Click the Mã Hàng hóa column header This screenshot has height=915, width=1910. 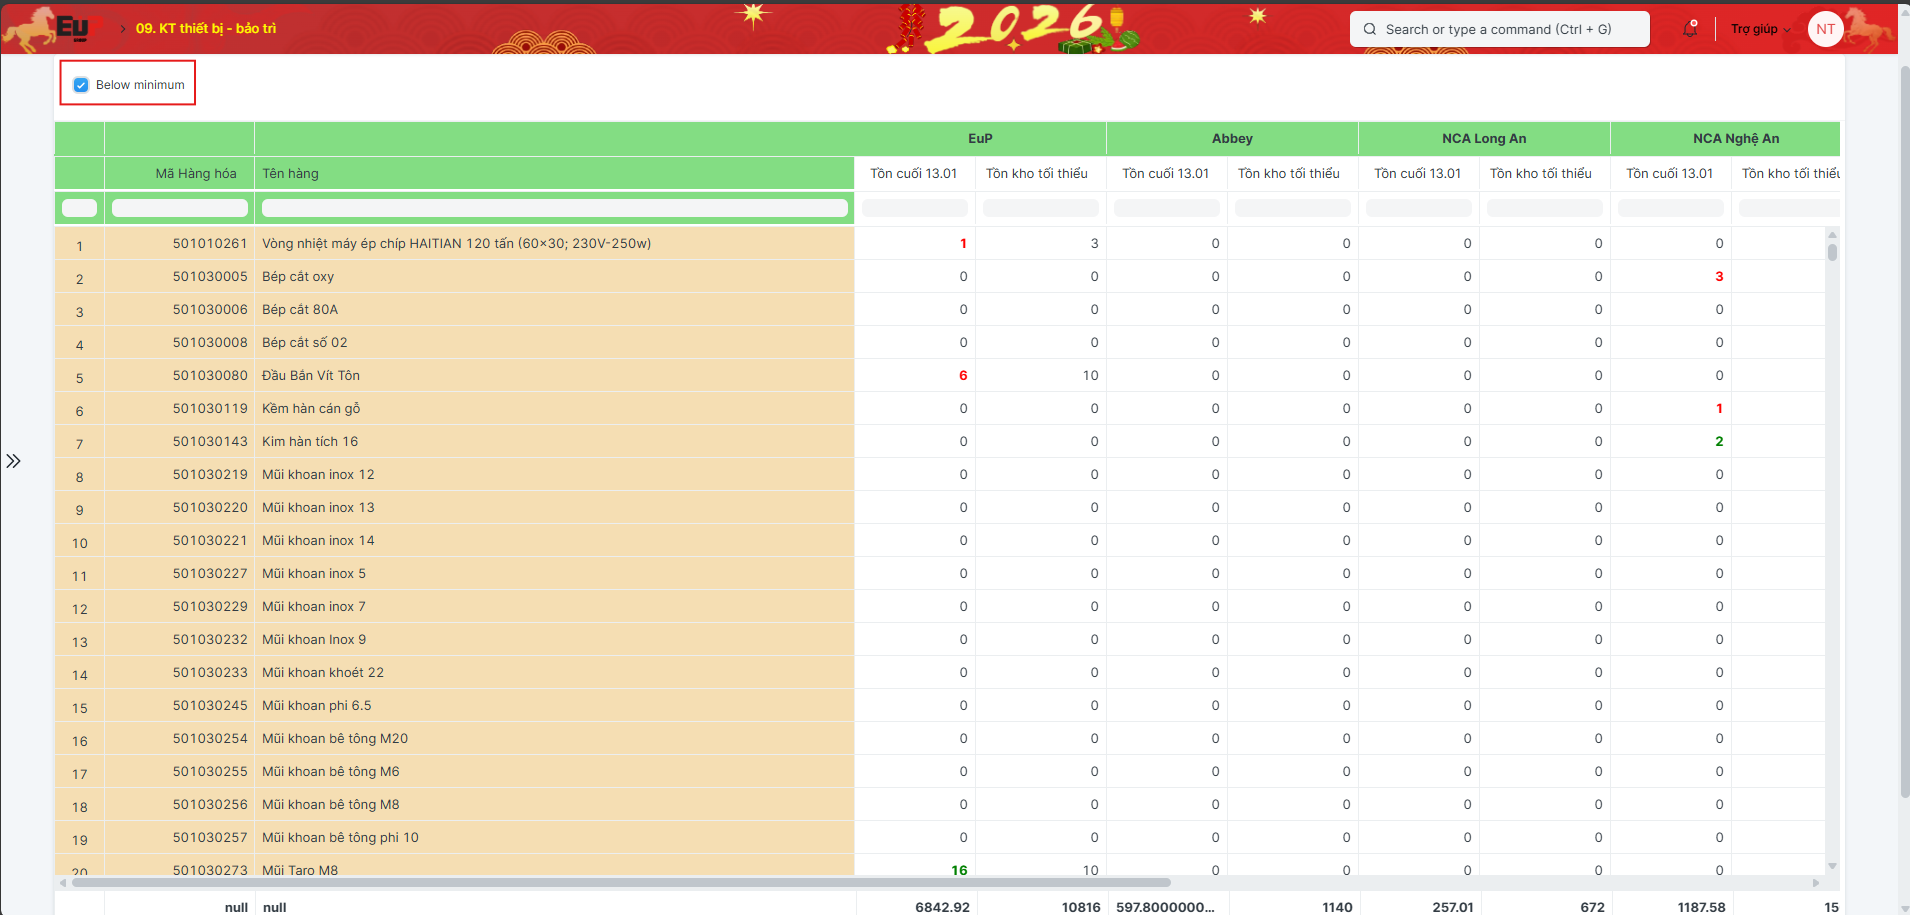click(196, 173)
